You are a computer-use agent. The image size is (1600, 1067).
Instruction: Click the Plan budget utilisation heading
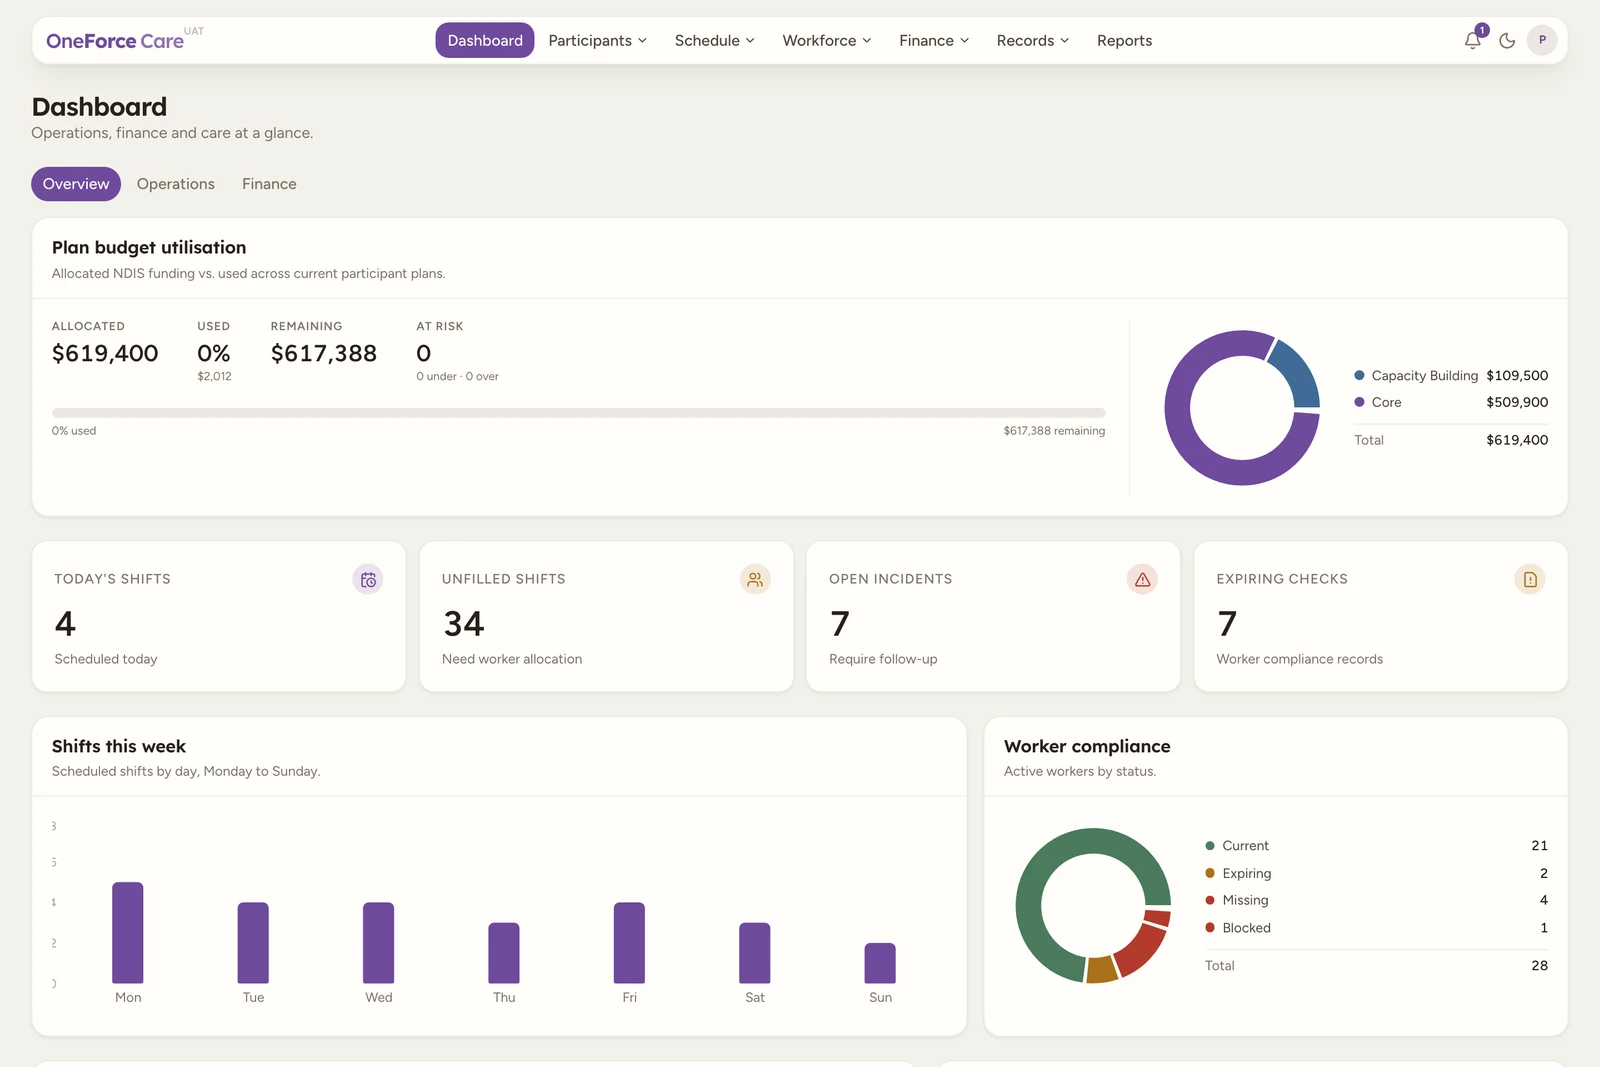pyautogui.click(x=149, y=247)
